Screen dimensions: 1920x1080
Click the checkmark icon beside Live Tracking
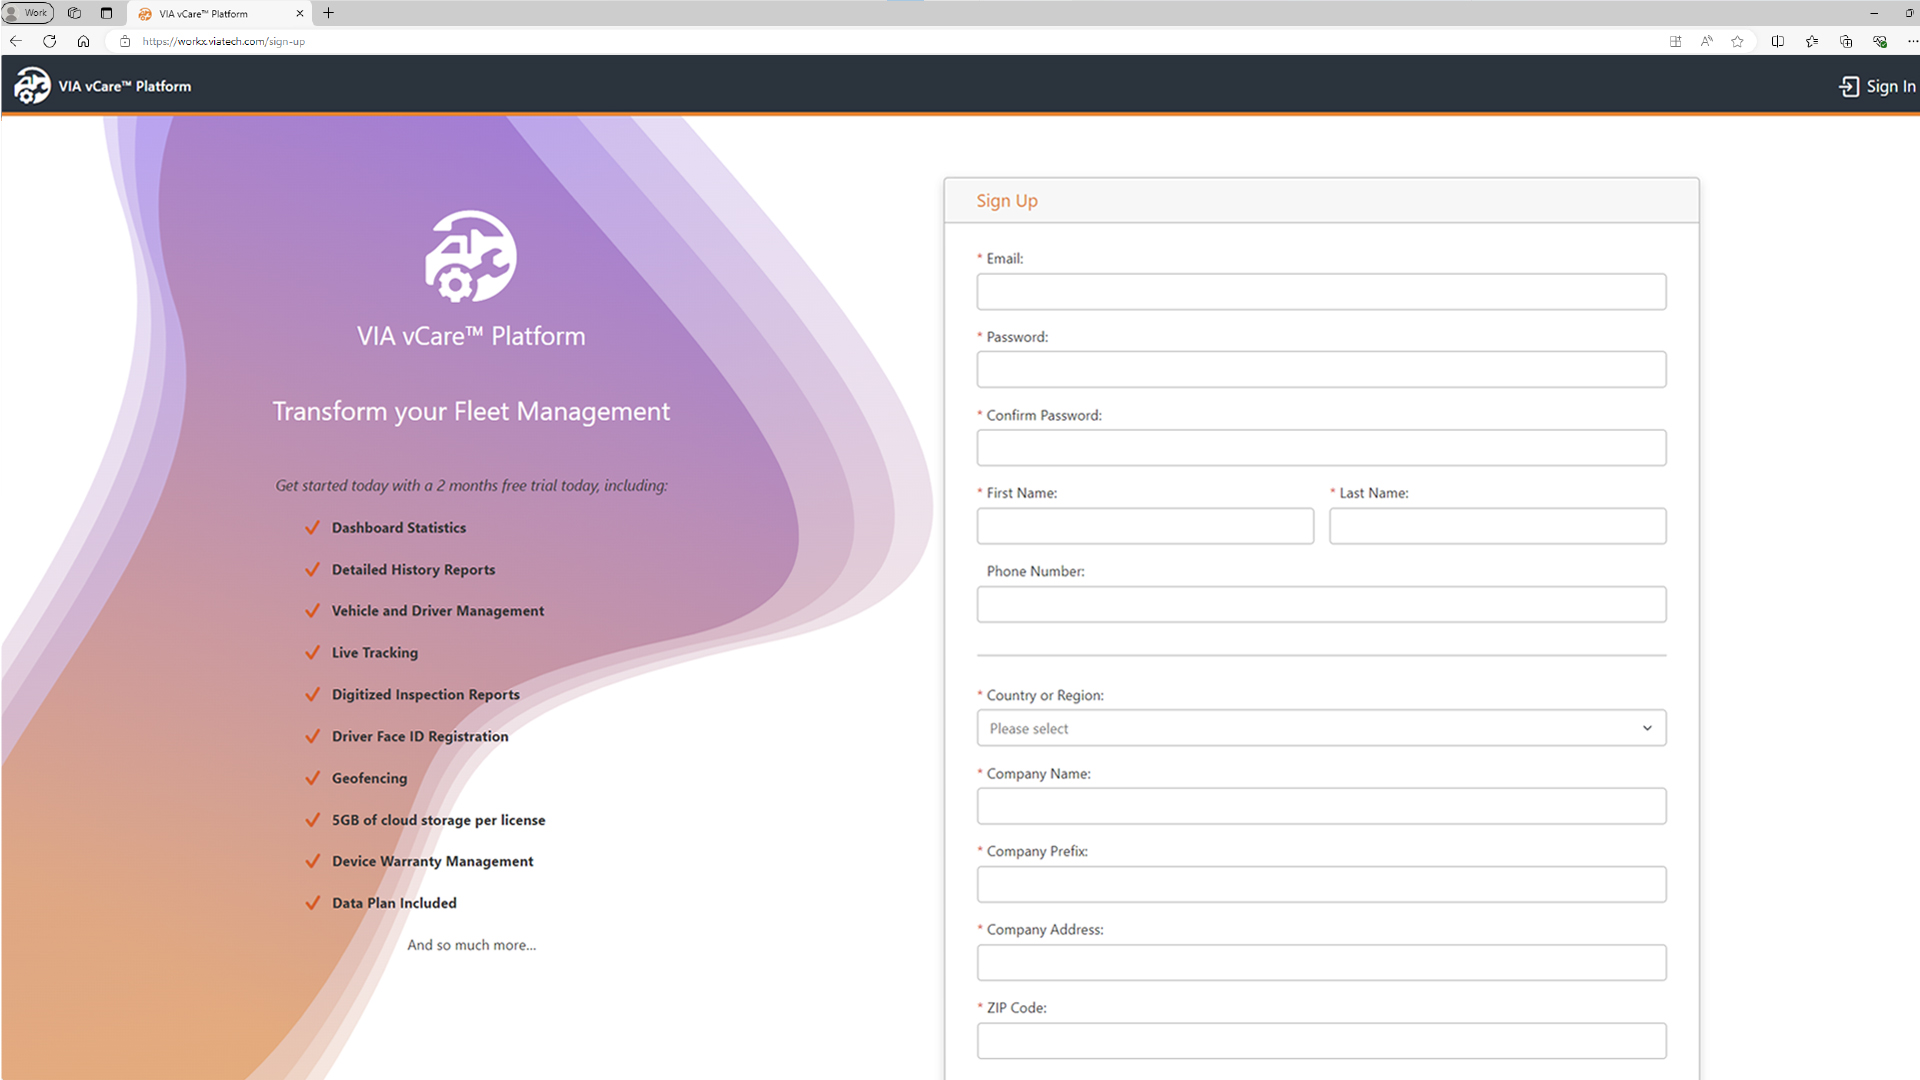312,653
